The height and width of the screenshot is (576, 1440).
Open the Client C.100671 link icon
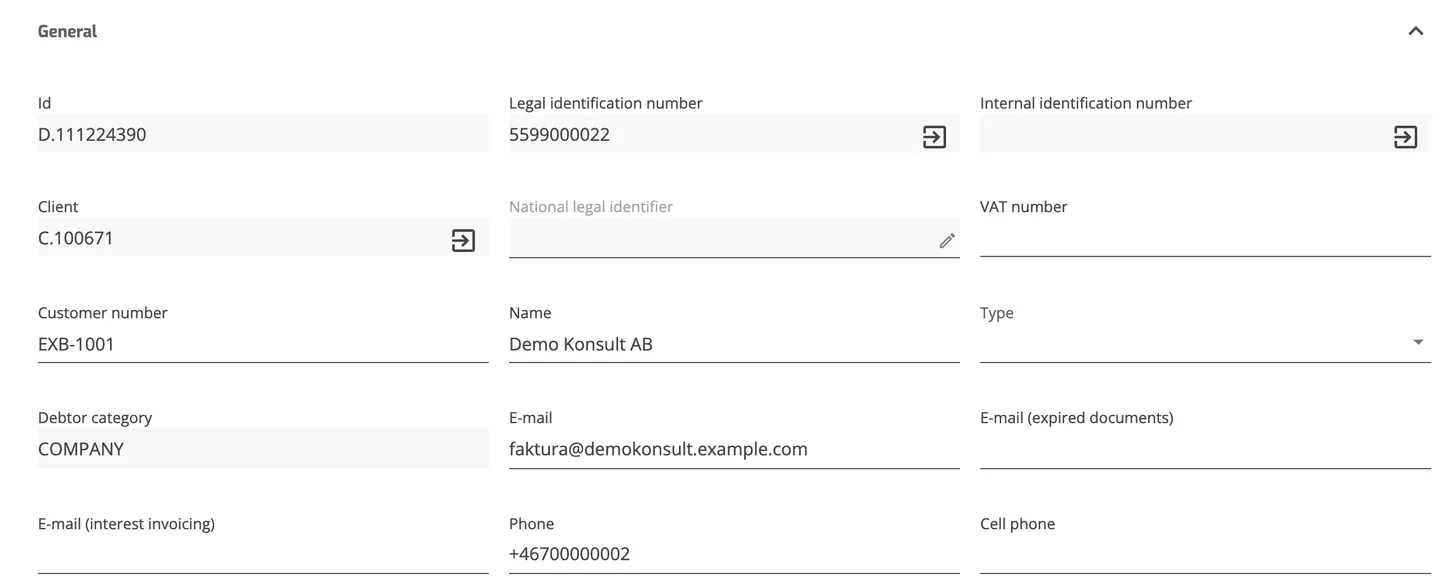(x=463, y=240)
